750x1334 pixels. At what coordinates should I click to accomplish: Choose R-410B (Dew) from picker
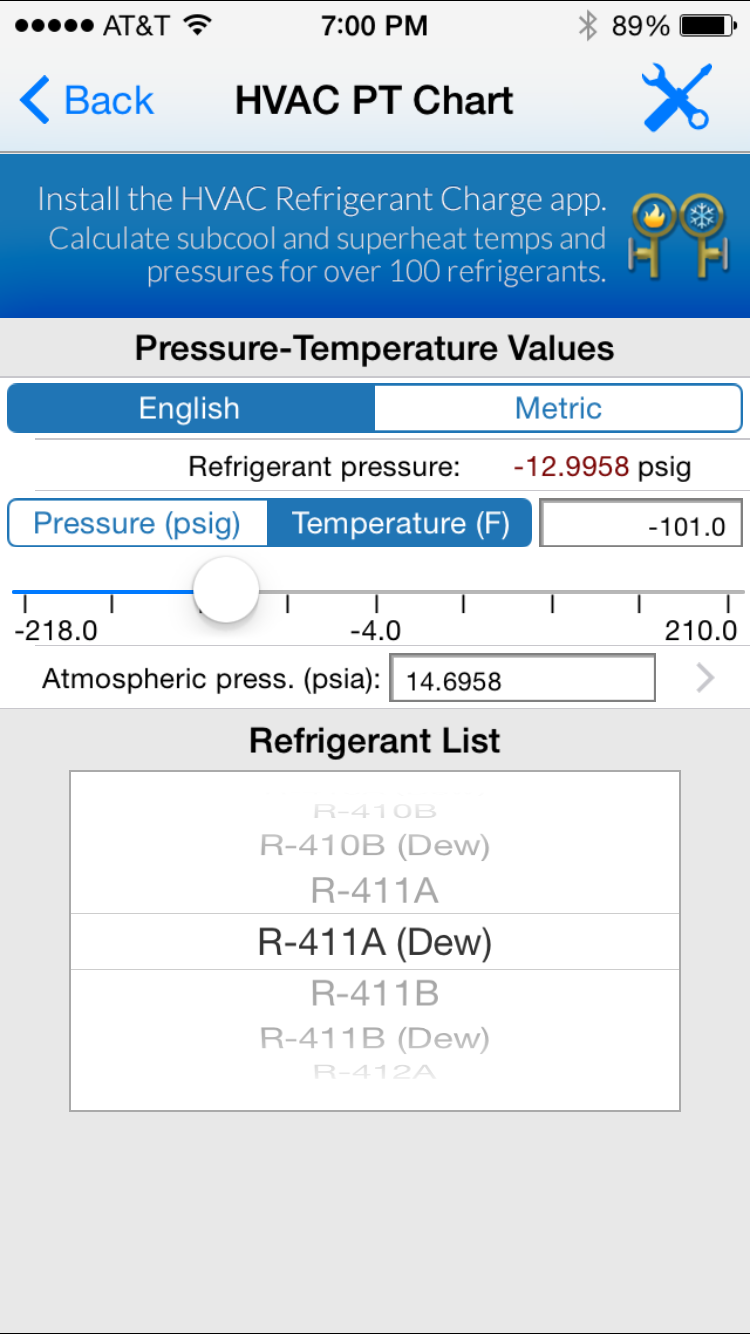[x=375, y=846]
